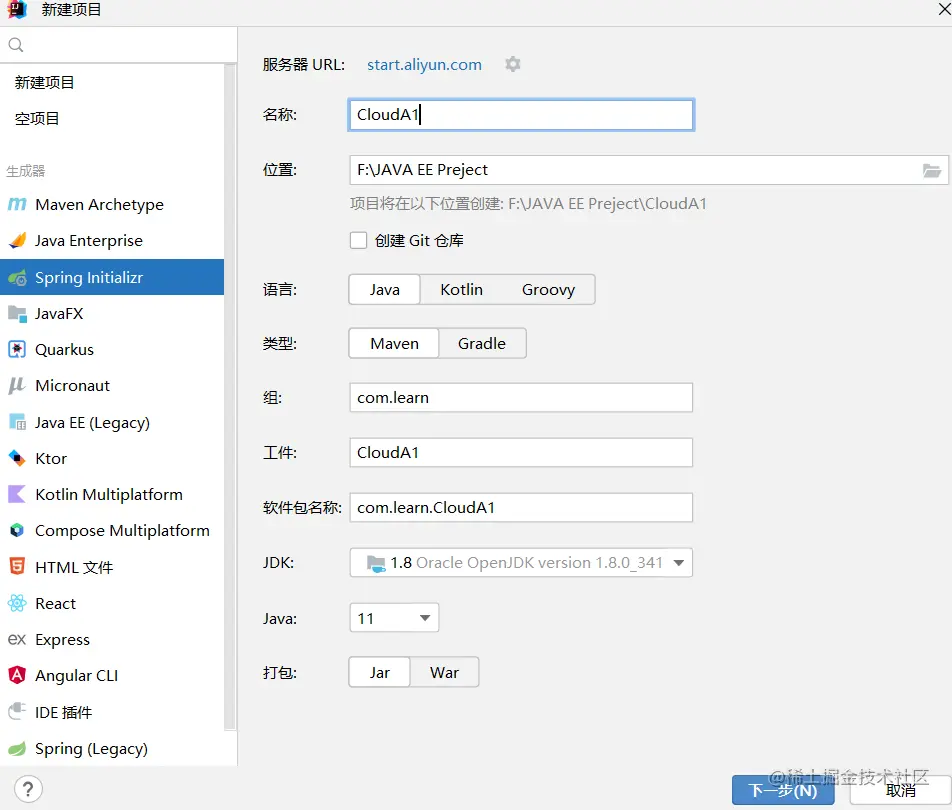Choose Gradle as build type
952x810 pixels.
[x=481, y=344]
